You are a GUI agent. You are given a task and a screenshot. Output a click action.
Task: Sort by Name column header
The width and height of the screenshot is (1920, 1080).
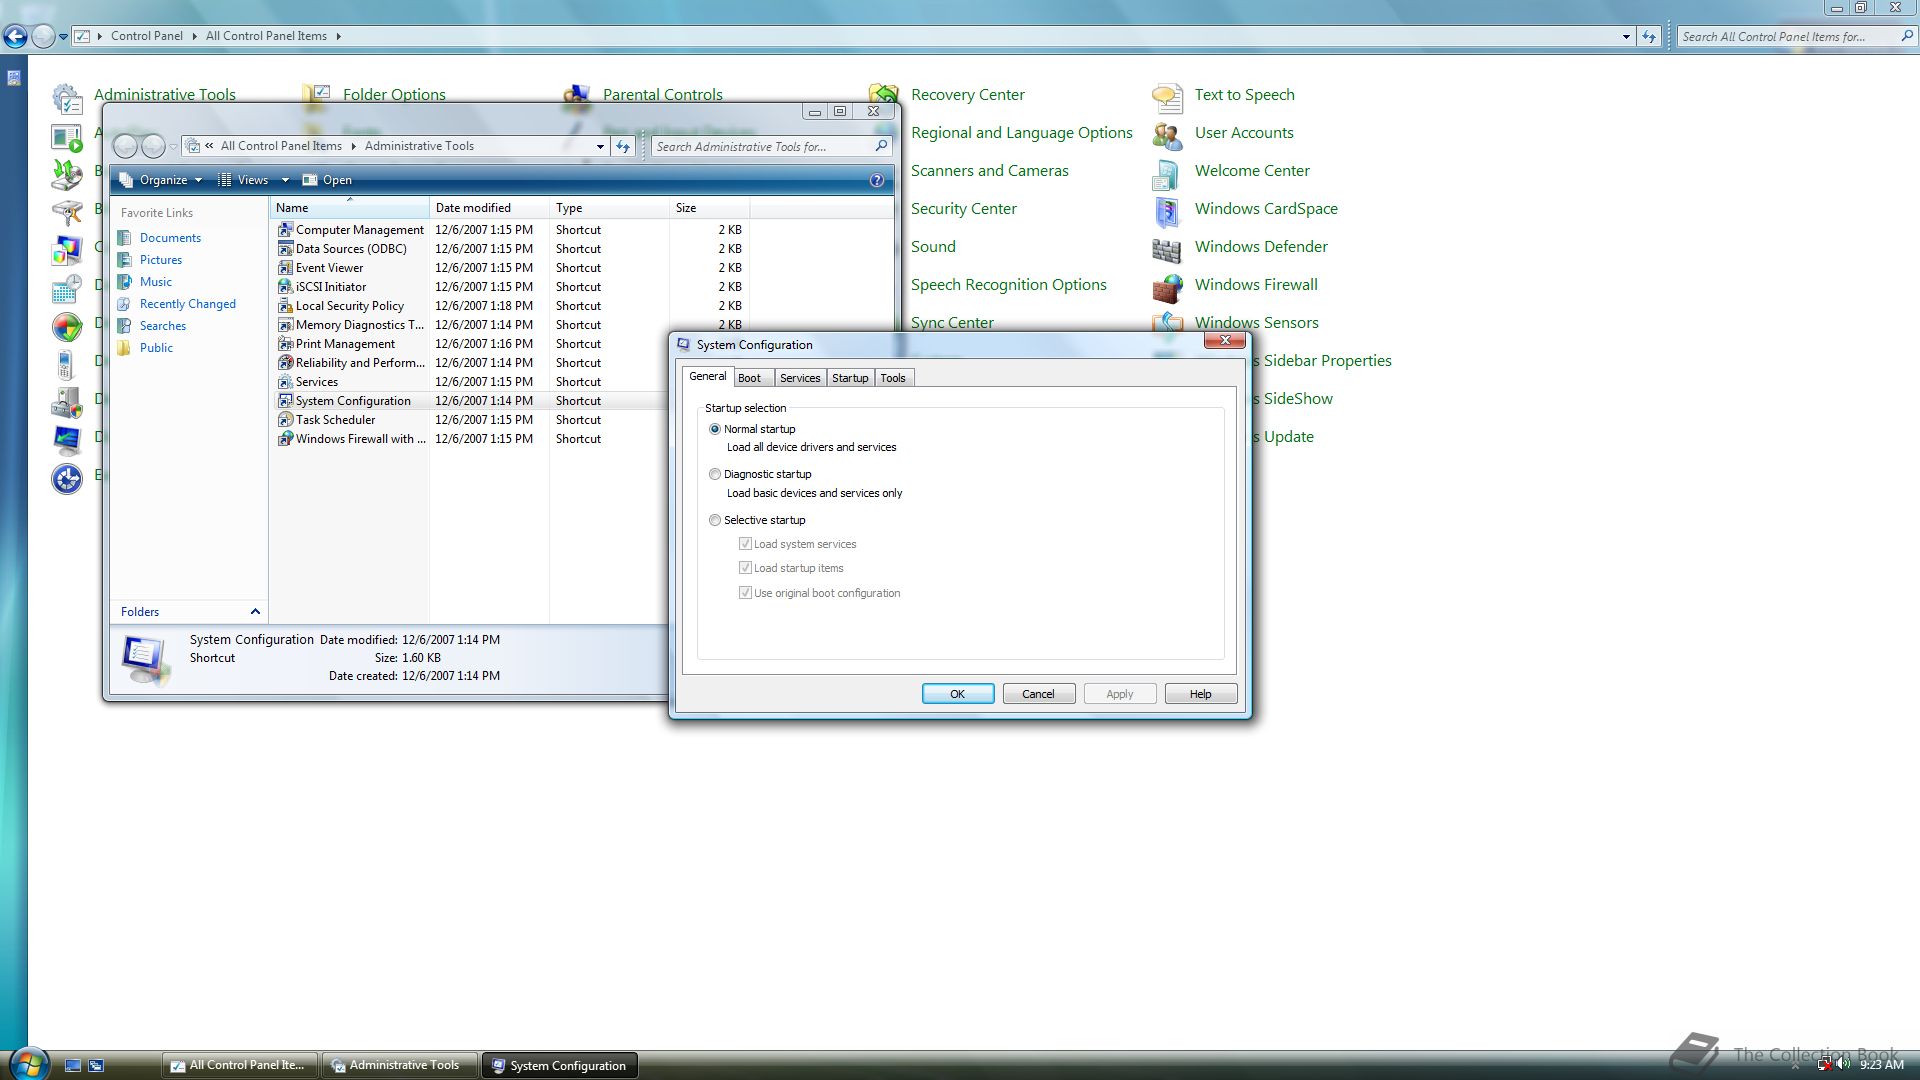(350, 208)
